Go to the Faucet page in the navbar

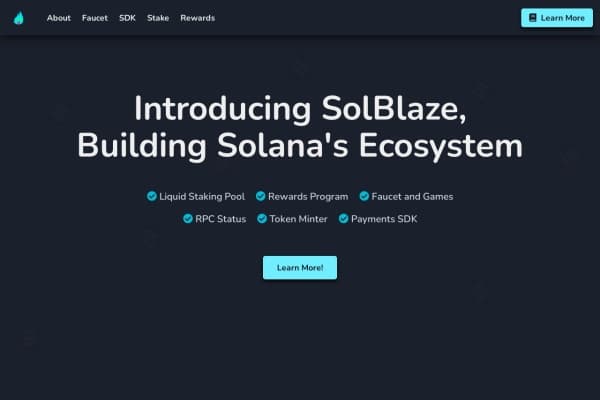[95, 18]
